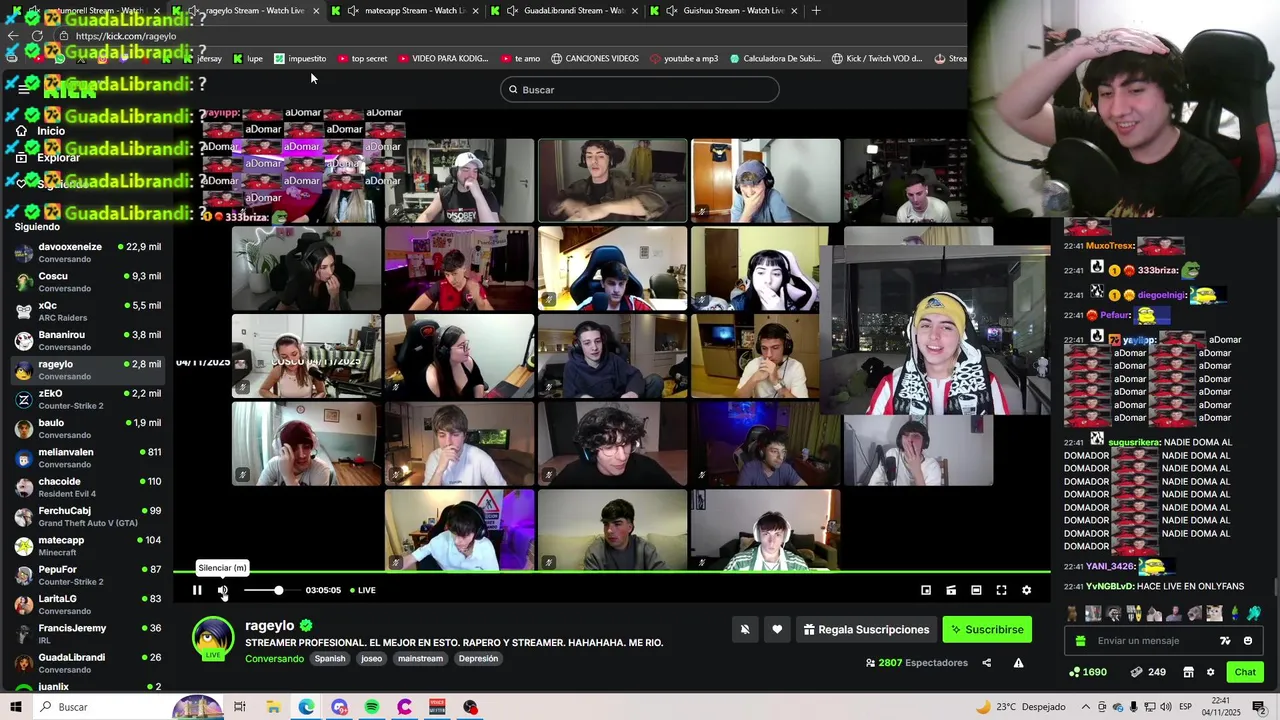Screen dimensions: 1280x720
Task: Mute the stream with the speaker icon
Action: [x=223, y=590]
